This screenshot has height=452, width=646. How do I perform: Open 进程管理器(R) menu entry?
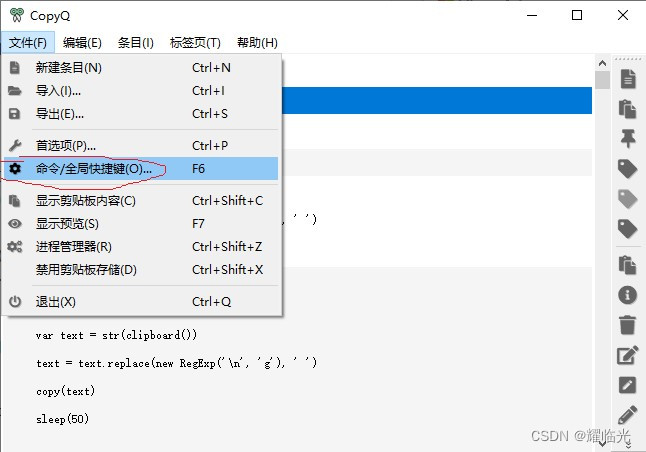pyautogui.click(x=142, y=247)
